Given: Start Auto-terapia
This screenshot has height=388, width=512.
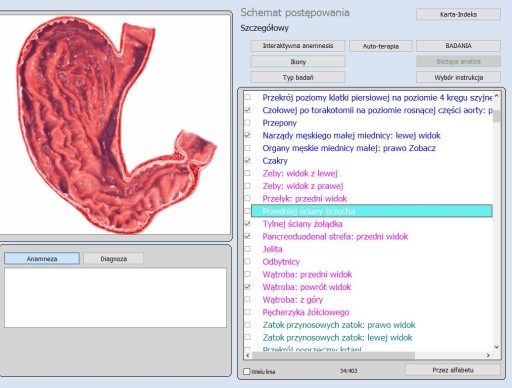Looking at the screenshot, I should click(x=381, y=46).
